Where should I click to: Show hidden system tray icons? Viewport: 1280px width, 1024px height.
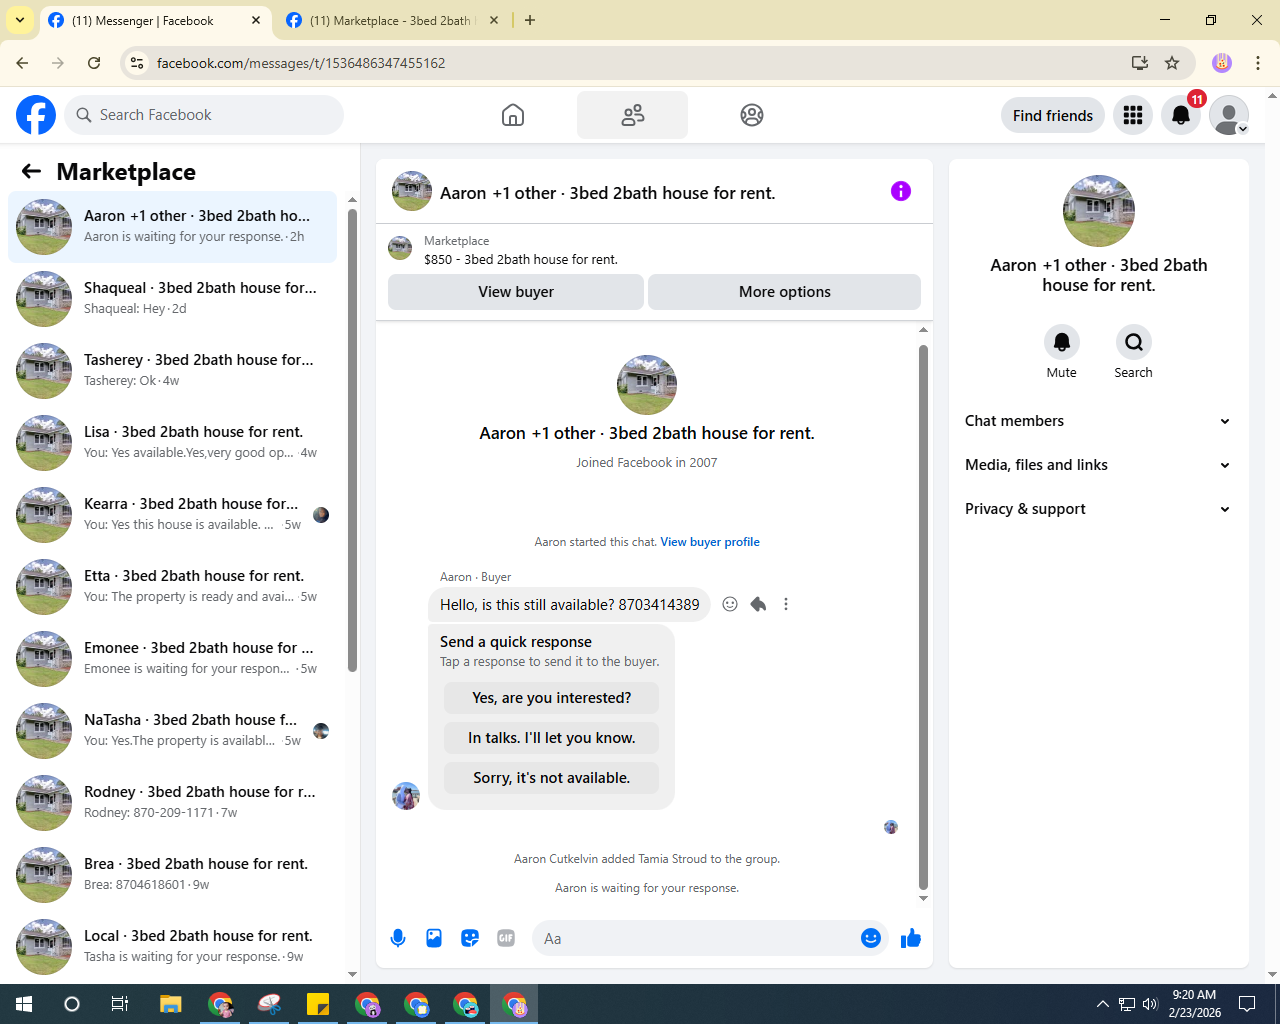coord(1102,1004)
